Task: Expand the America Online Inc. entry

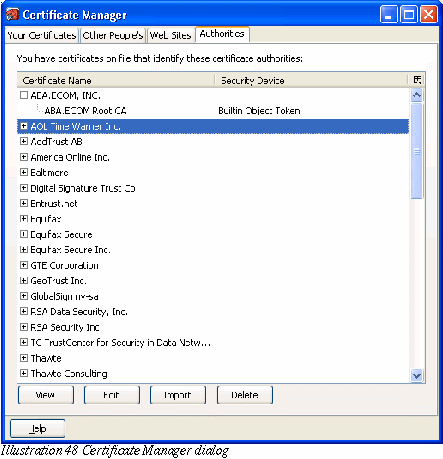Action: click(24, 157)
